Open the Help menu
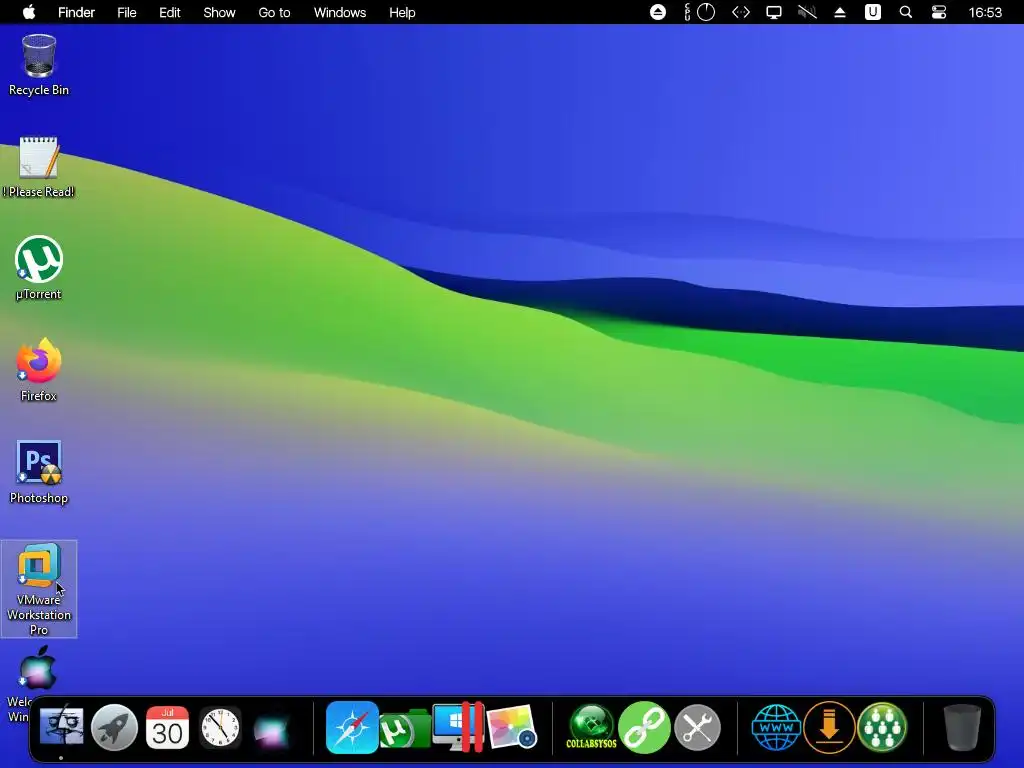The image size is (1024, 768). pyautogui.click(x=402, y=12)
